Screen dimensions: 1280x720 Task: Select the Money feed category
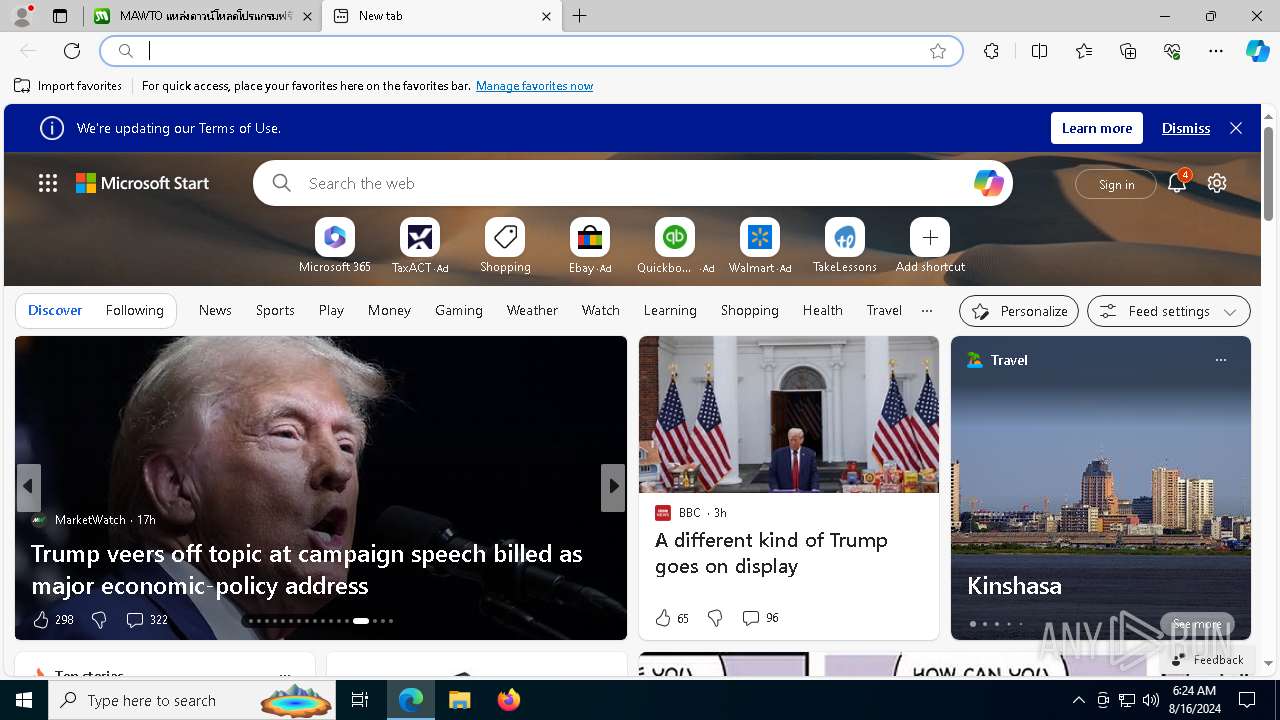pyautogui.click(x=389, y=311)
